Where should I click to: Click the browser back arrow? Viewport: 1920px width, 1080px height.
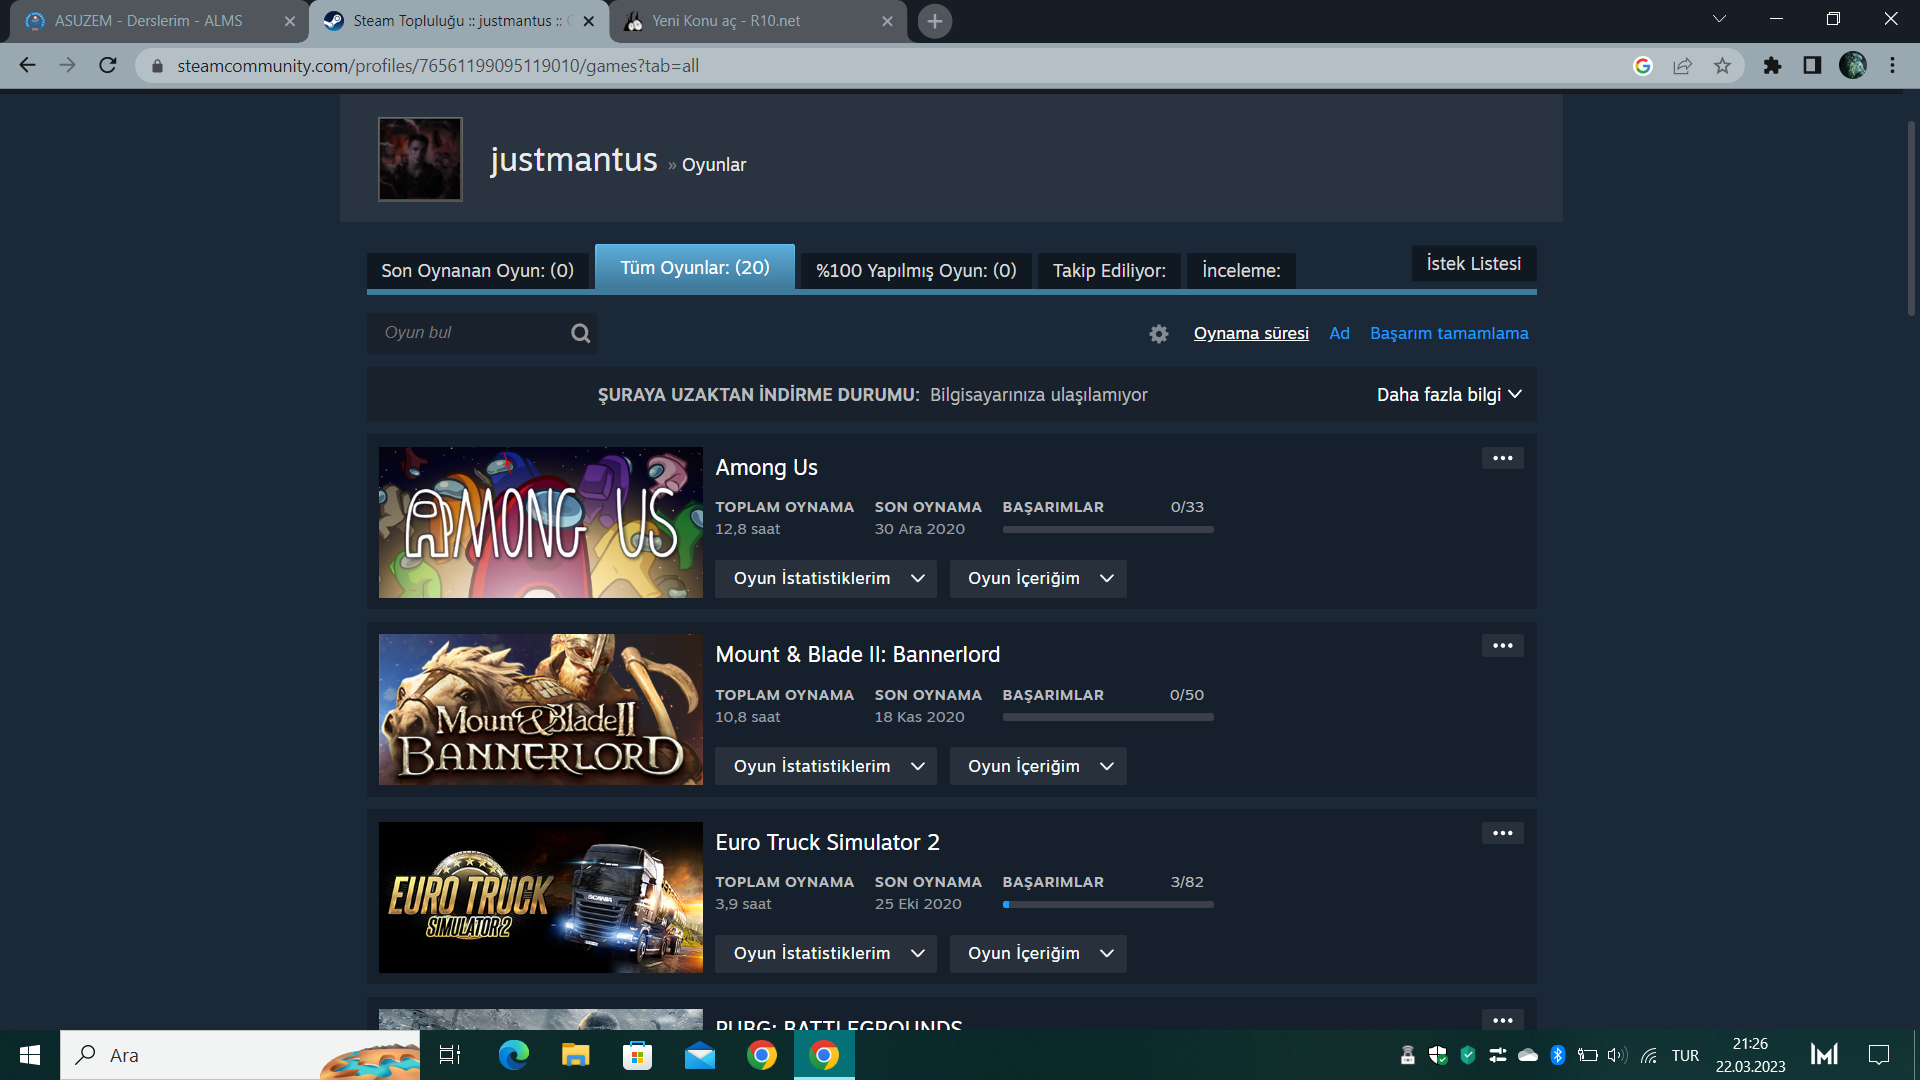27,65
